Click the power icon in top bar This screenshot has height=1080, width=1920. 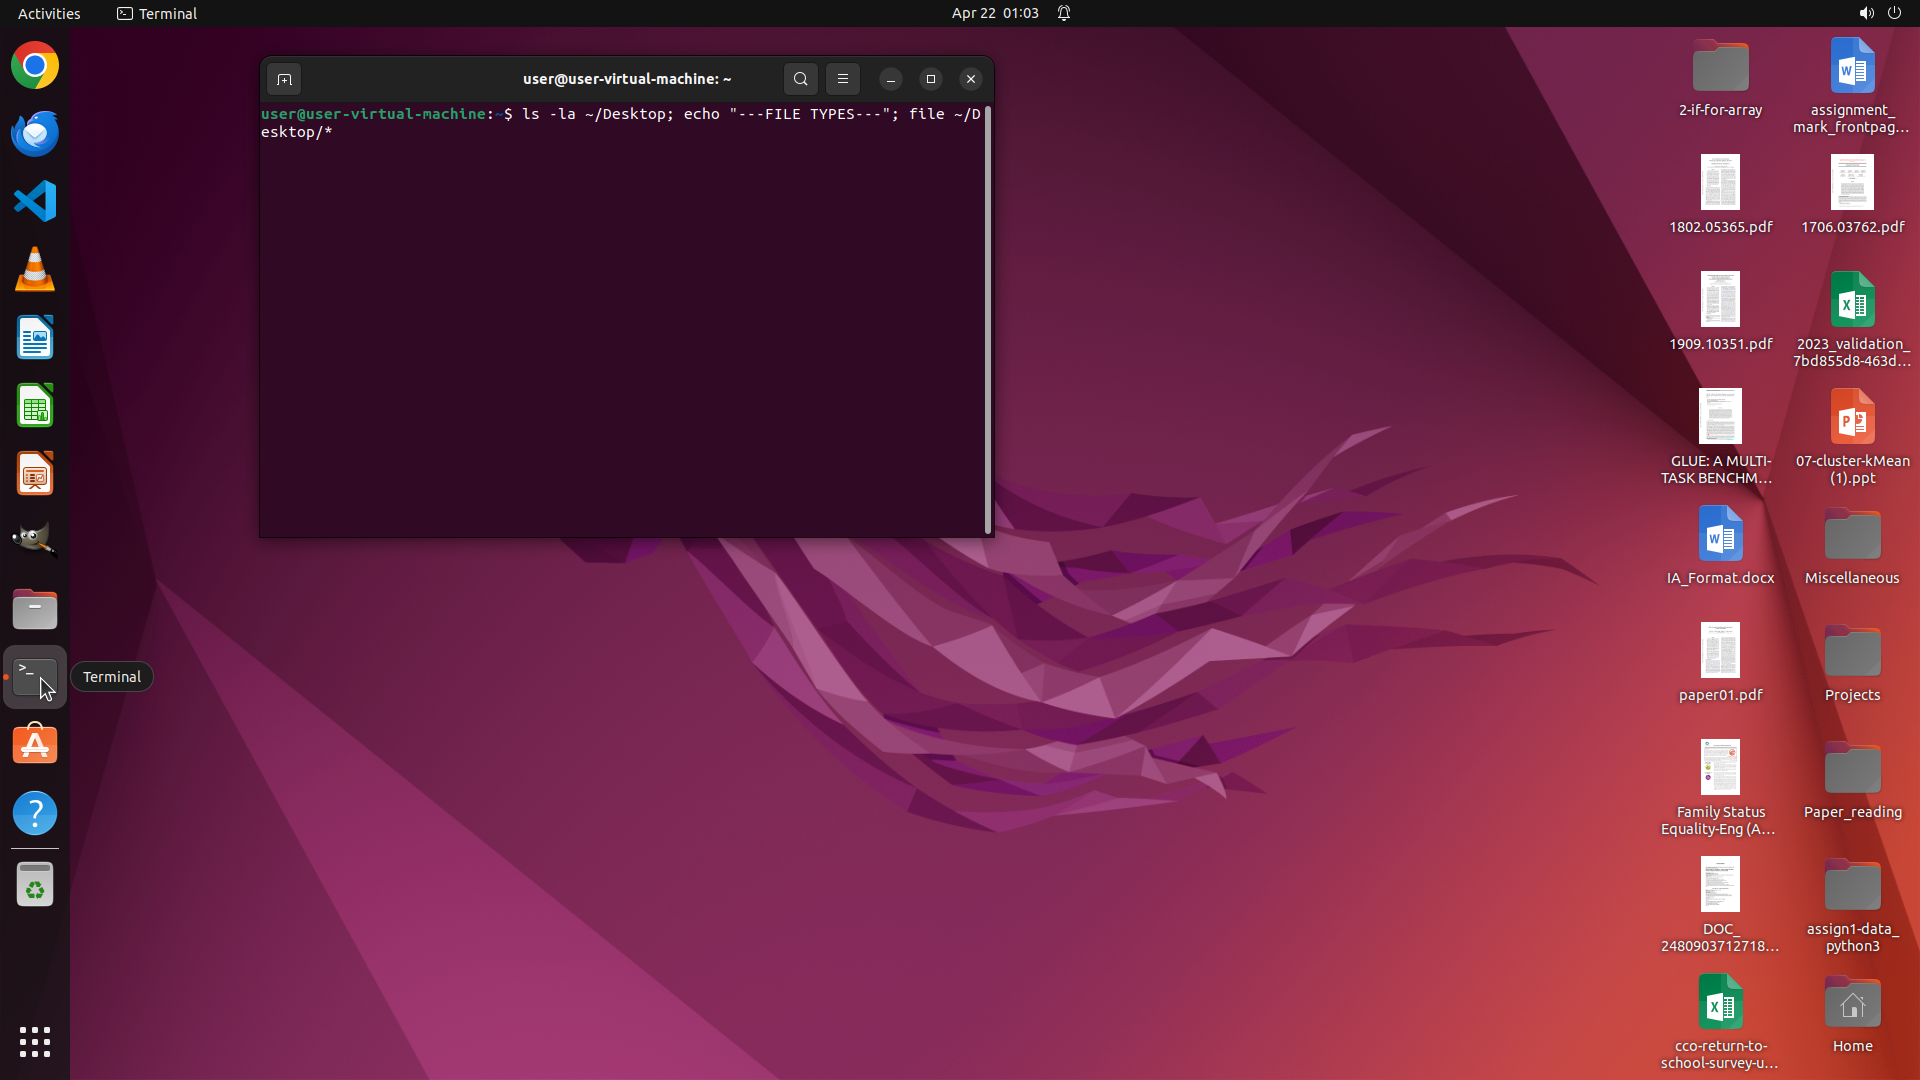point(1894,13)
